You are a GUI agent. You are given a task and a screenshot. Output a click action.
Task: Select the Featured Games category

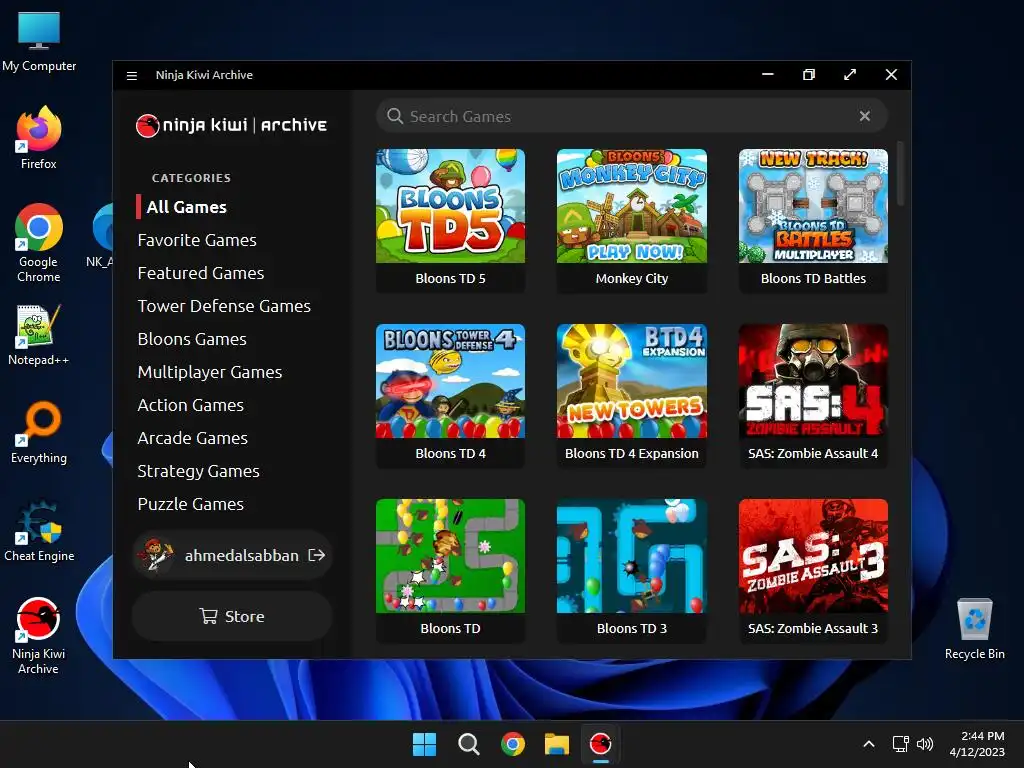tap(201, 273)
